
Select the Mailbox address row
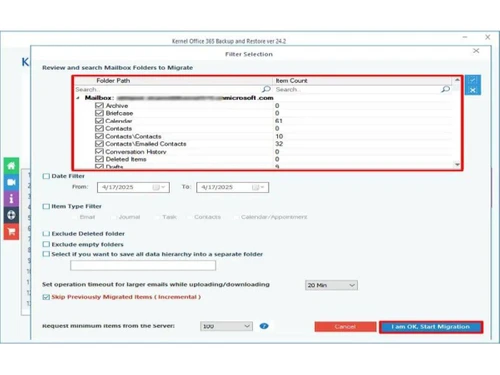tap(179, 98)
